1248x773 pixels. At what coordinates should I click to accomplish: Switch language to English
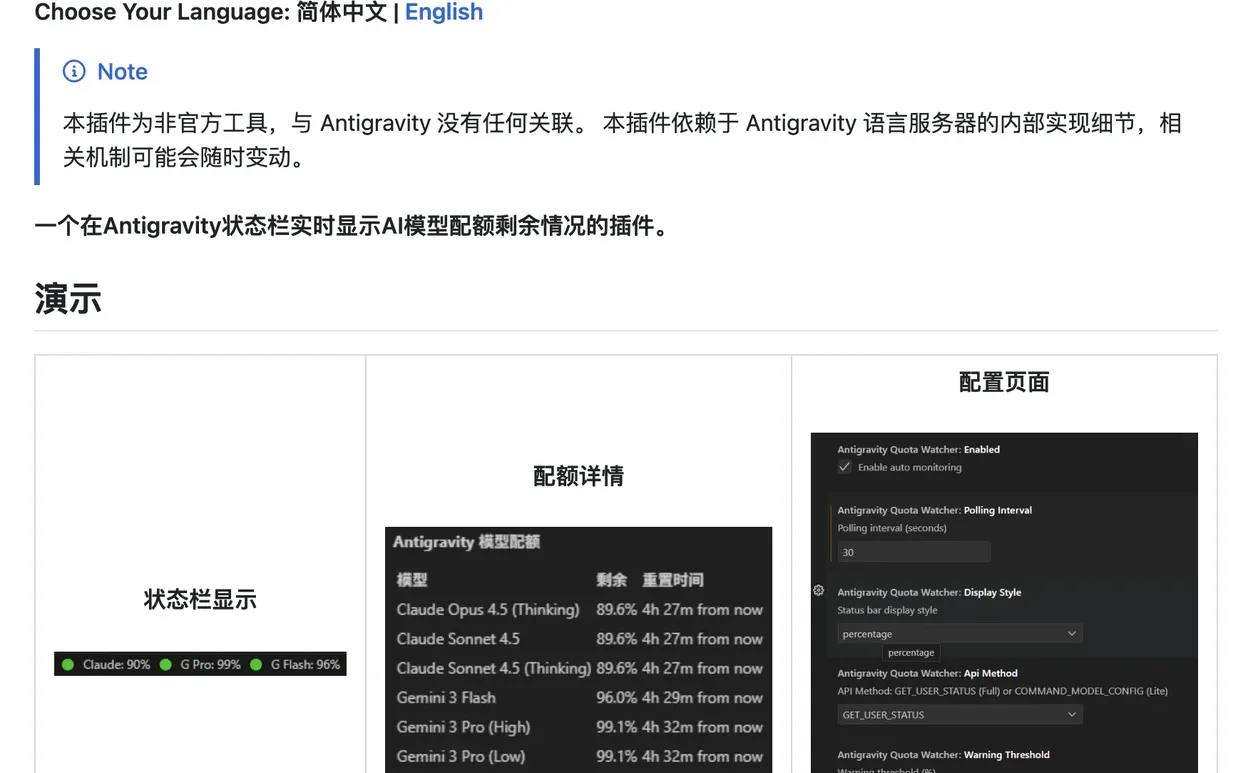coord(444,13)
